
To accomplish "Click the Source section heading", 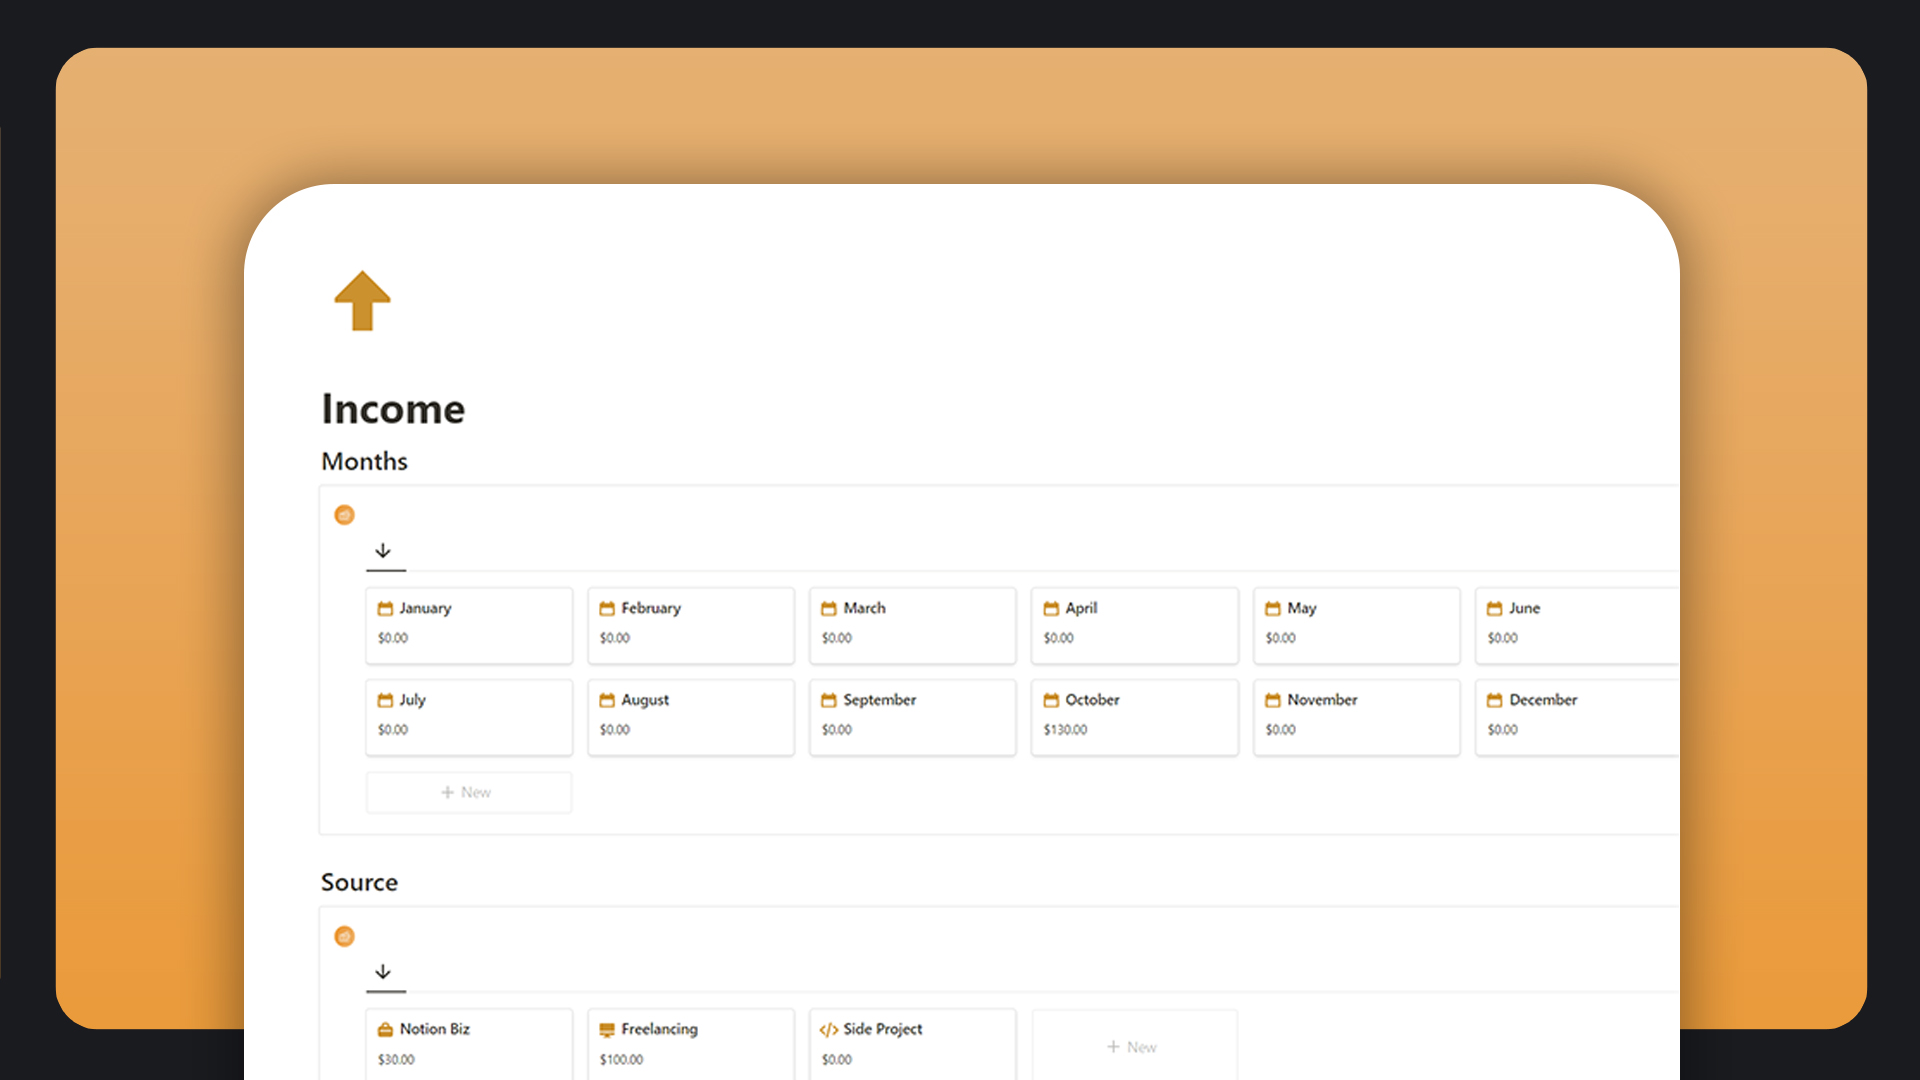I will click(359, 882).
